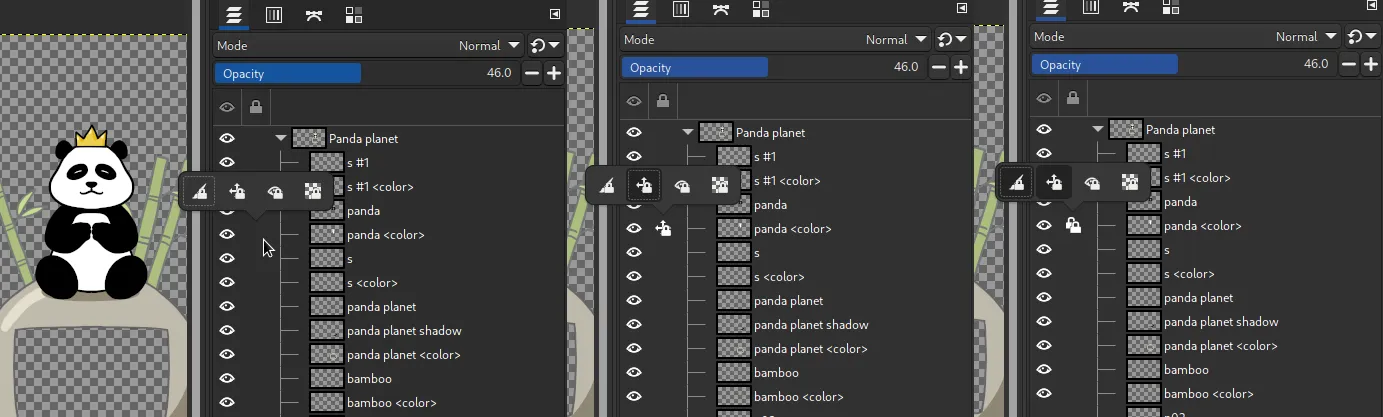Click the lock column header icon in the right panel
The height and width of the screenshot is (417, 1383).
(x=1073, y=97)
